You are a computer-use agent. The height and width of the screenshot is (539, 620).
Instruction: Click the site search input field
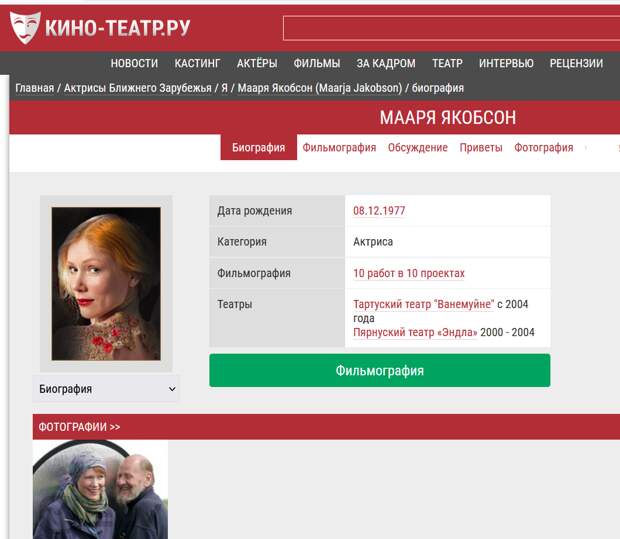[452, 28]
